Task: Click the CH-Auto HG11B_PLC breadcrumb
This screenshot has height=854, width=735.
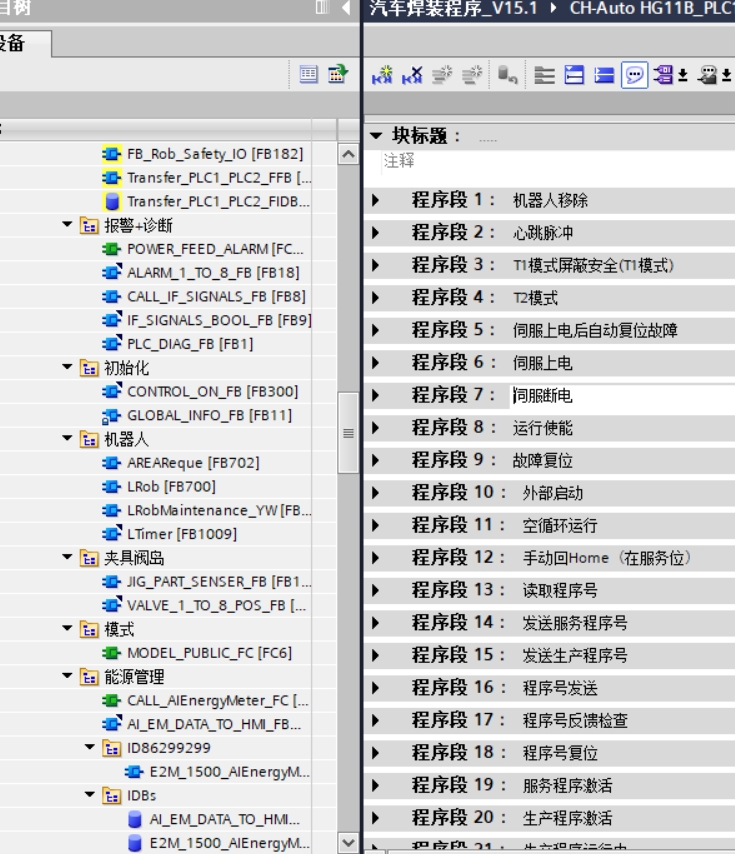Action: click(x=652, y=8)
